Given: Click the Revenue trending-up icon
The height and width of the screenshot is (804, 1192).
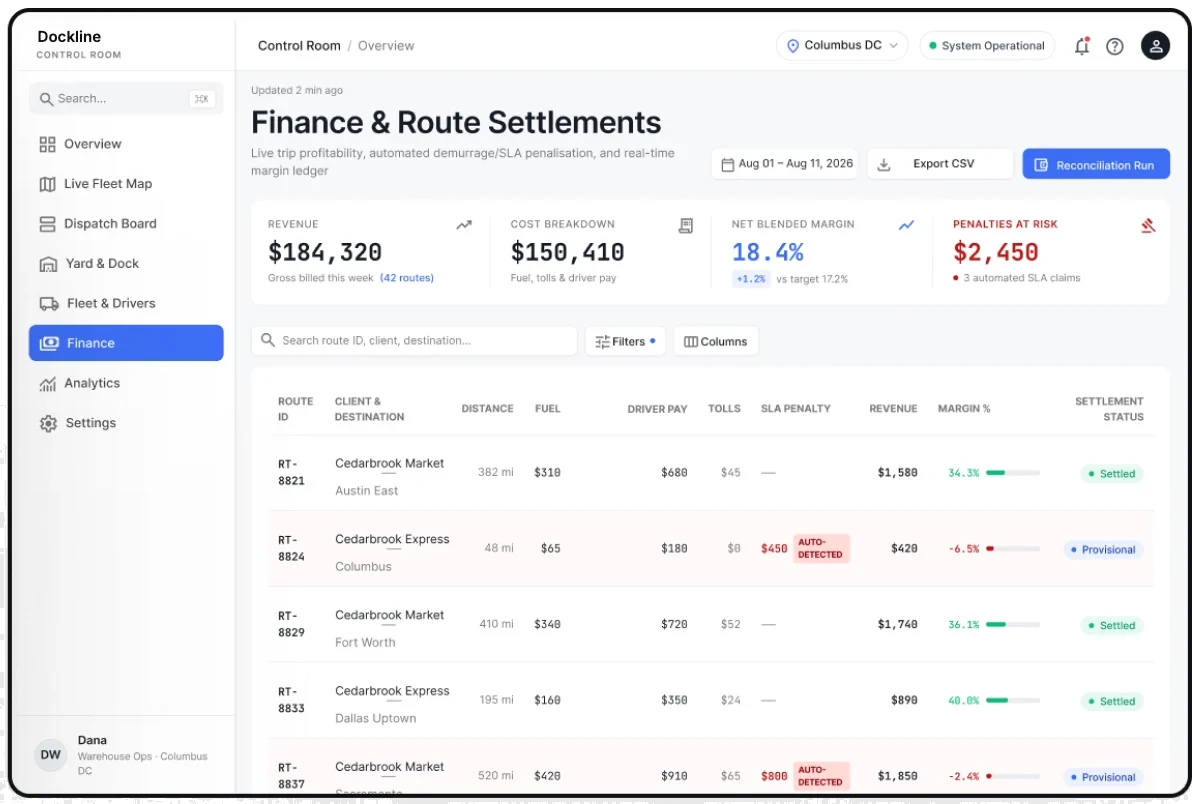Looking at the screenshot, I should (464, 225).
